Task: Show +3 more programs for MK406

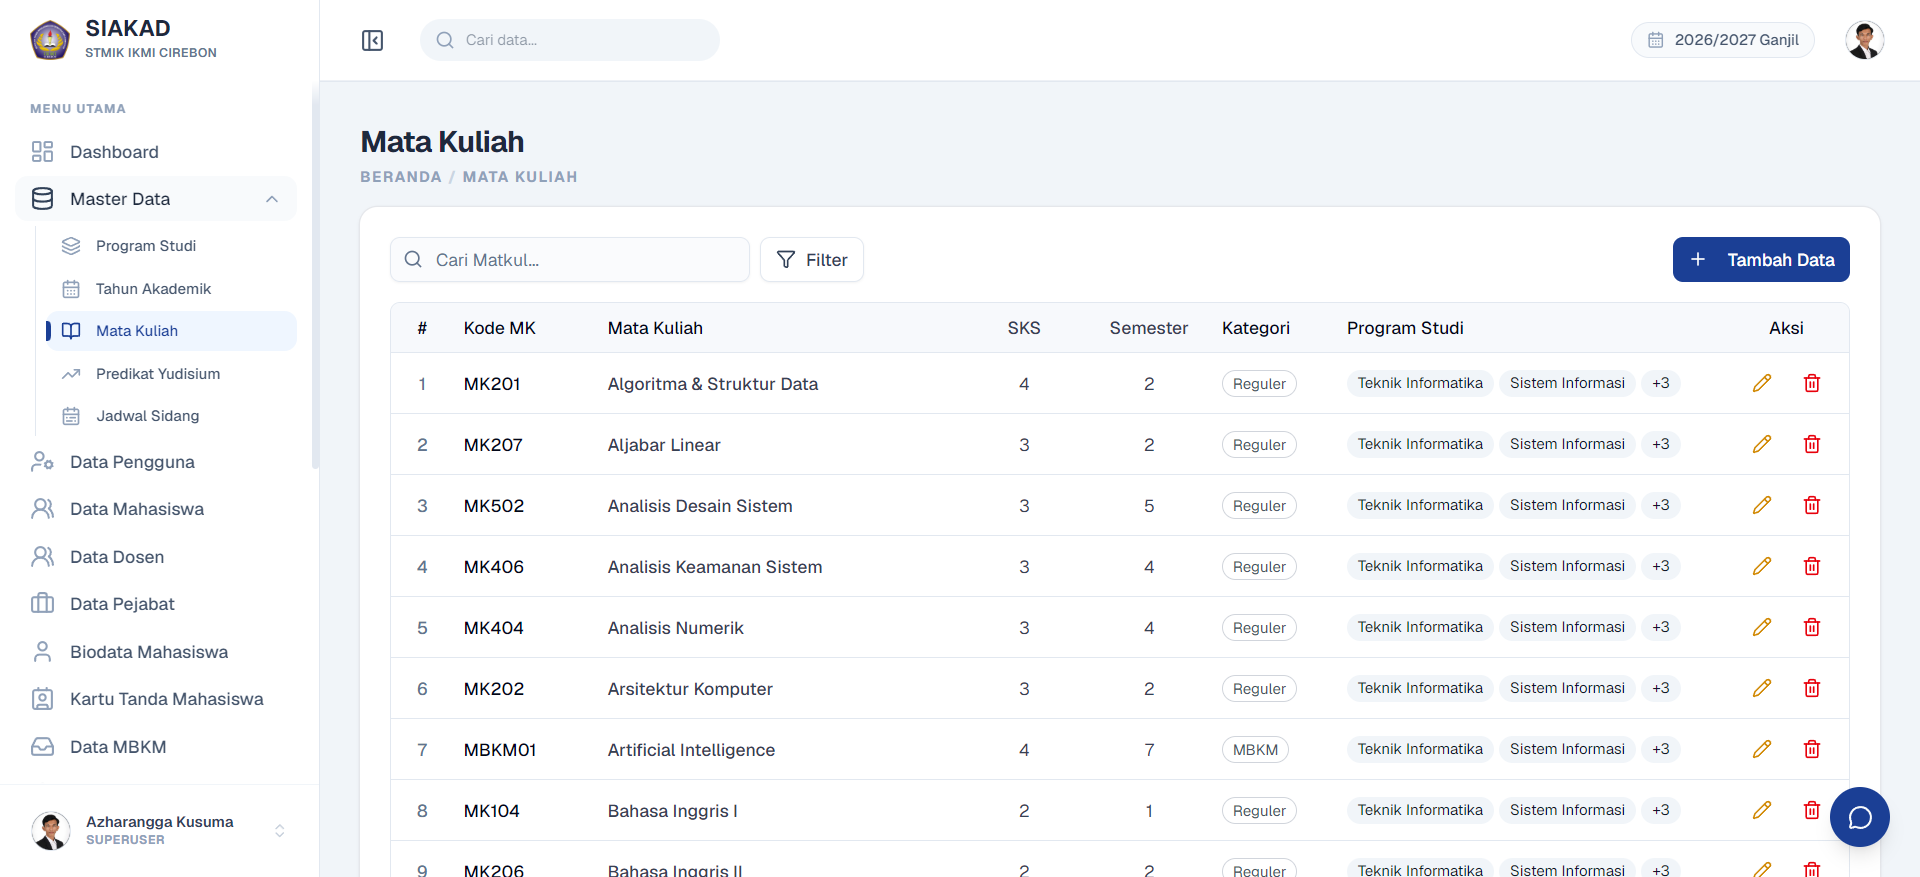Action: coord(1661,566)
